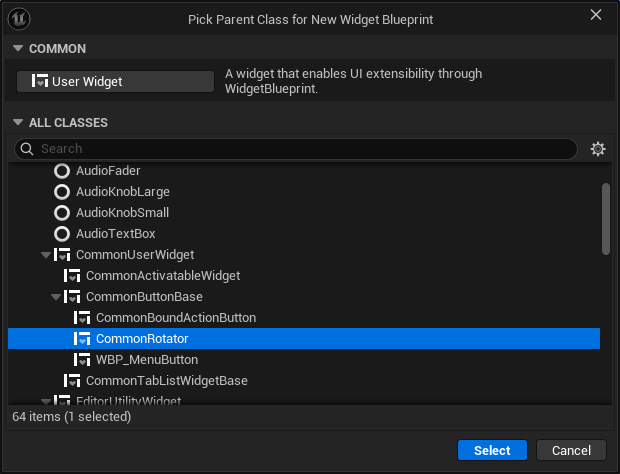Click the WBP_MenuButton widget icon

click(x=82, y=359)
